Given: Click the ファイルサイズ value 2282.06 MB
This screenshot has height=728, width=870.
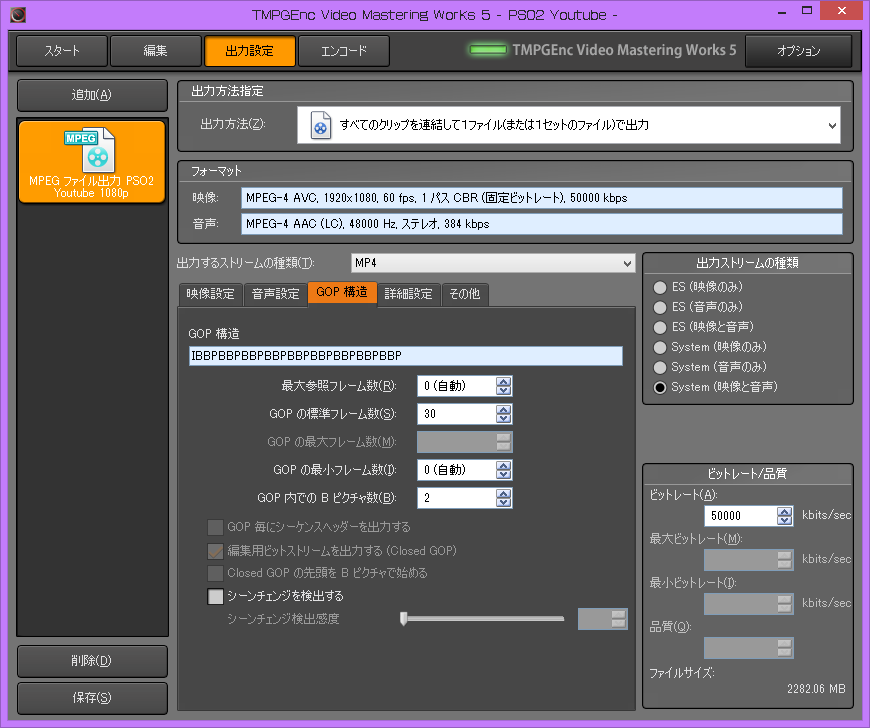Looking at the screenshot, I should (x=816, y=689).
